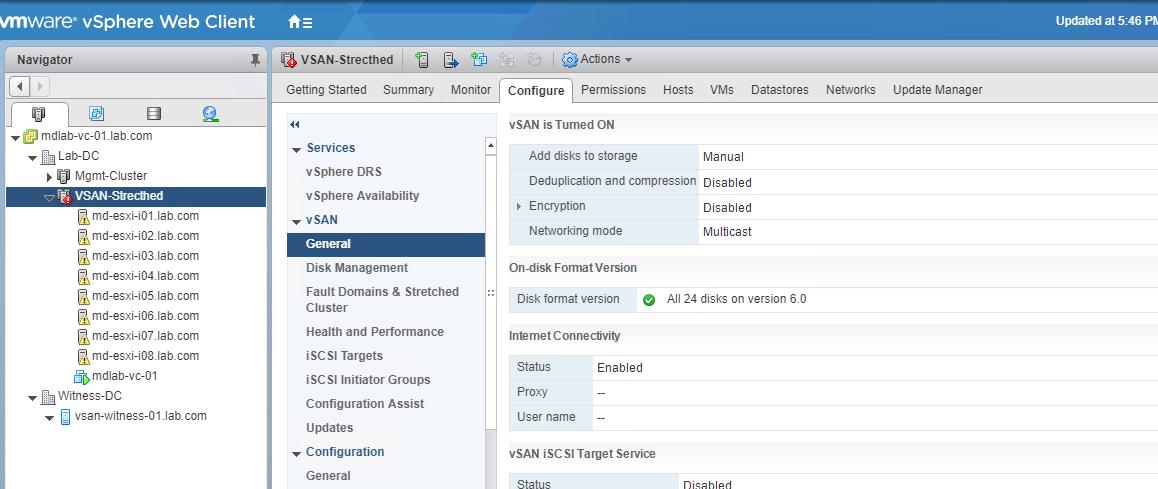Viewport: 1158px width, 489px height.
Task: Collapse the Witness-DC datacenter node
Action: [32, 397]
